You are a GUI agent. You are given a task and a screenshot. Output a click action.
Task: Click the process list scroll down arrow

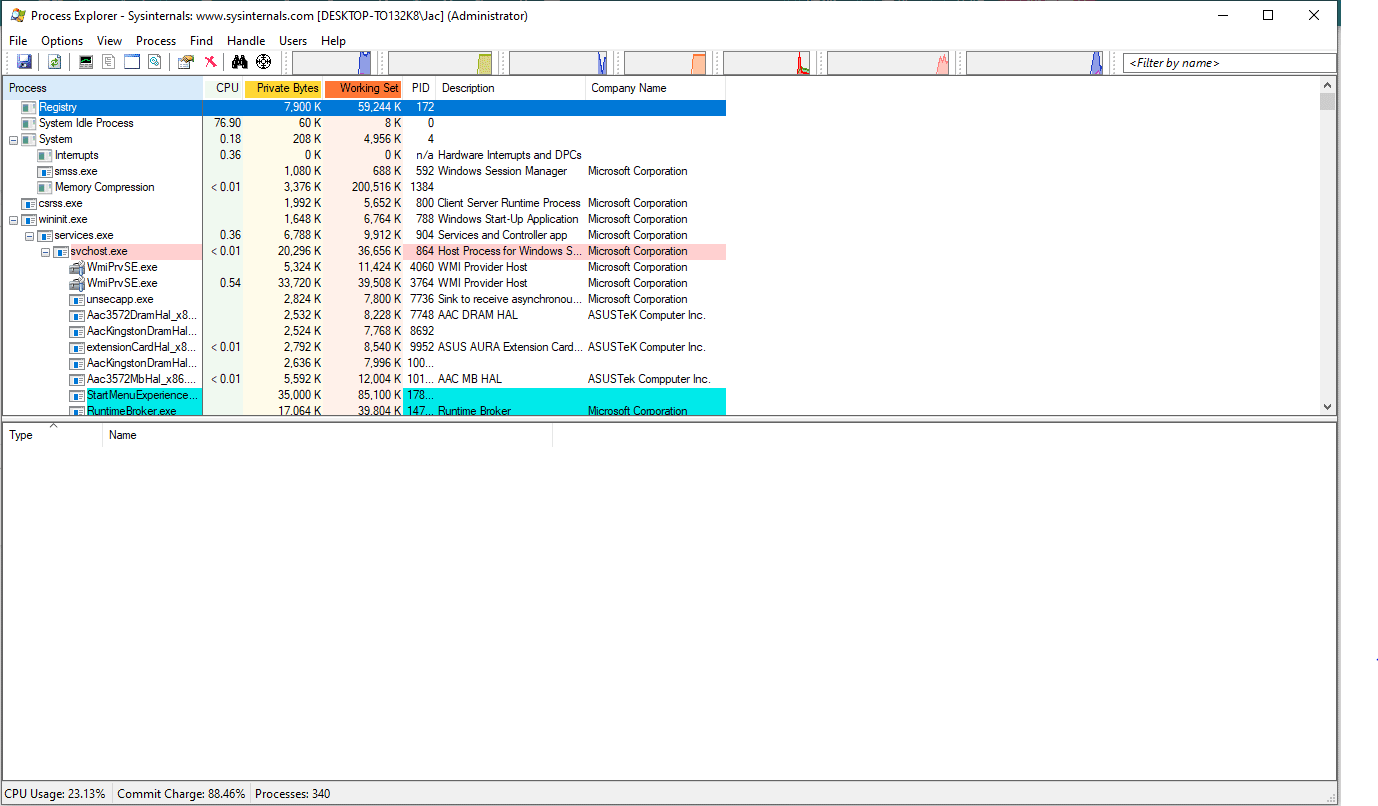point(1327,407)
